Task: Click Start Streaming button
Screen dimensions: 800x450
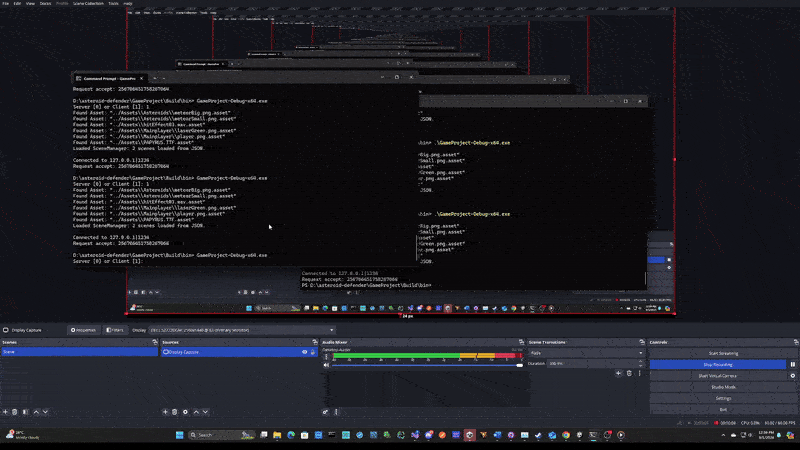Action: click(723, 353)
